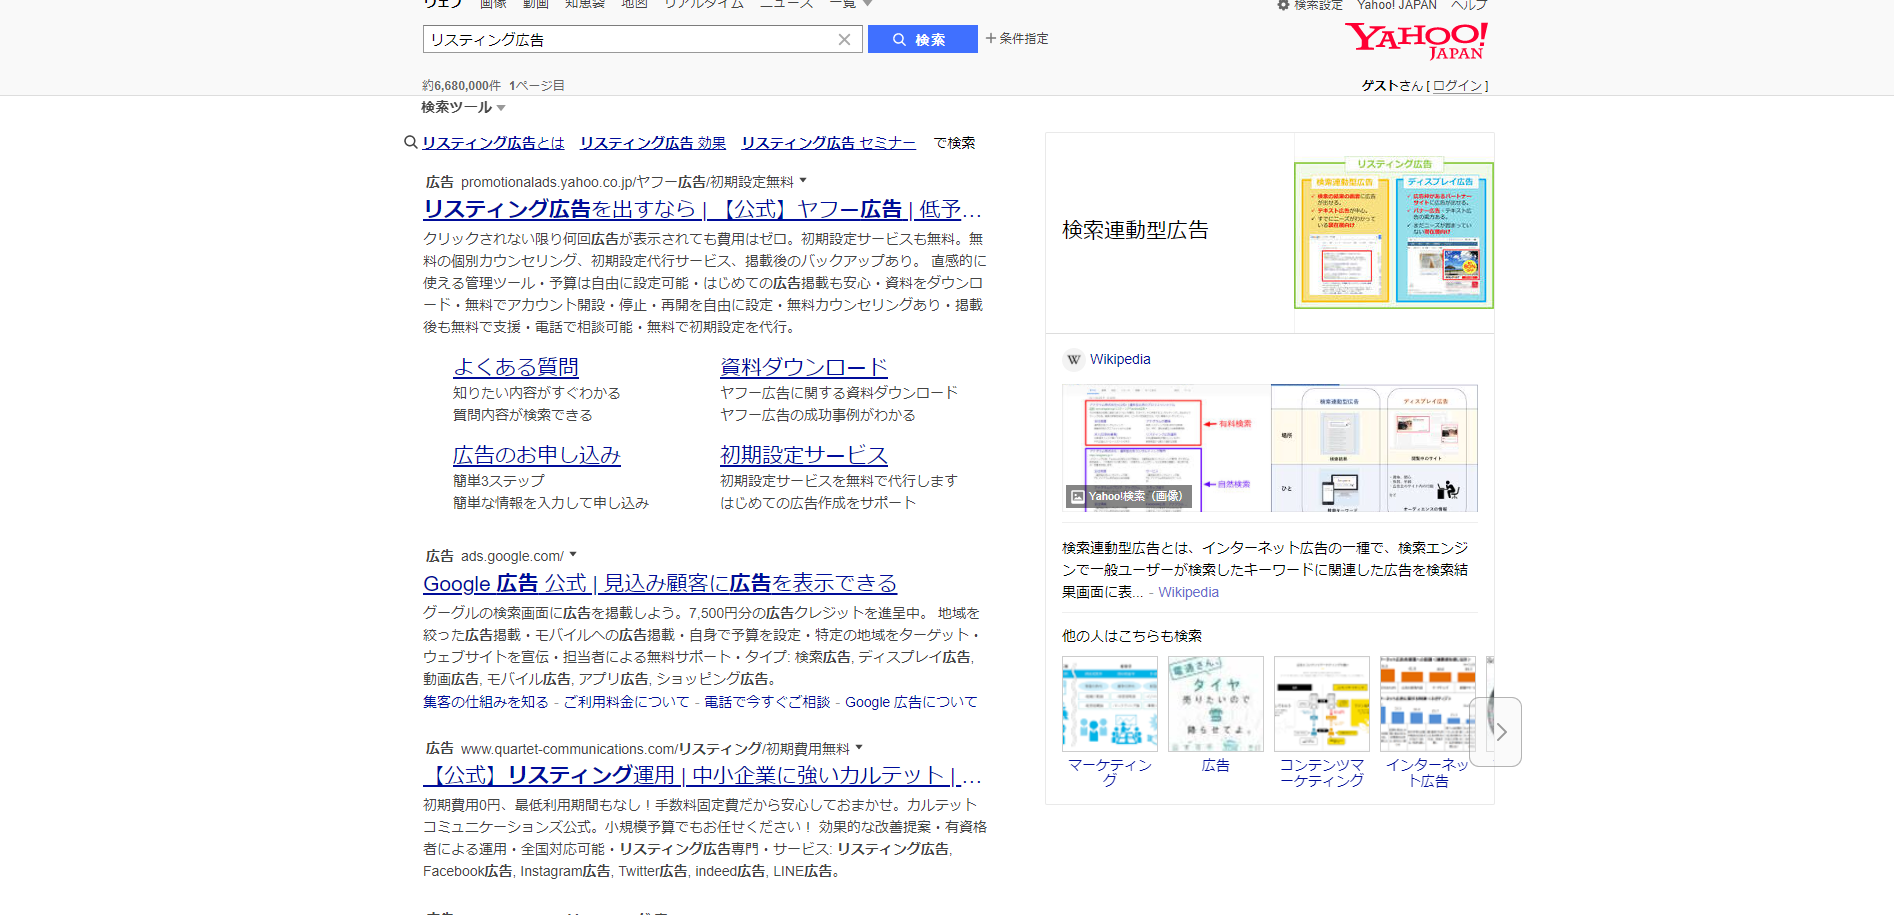
Task: Open the second panel thumbnail with device table
Action: (1375, 448)
